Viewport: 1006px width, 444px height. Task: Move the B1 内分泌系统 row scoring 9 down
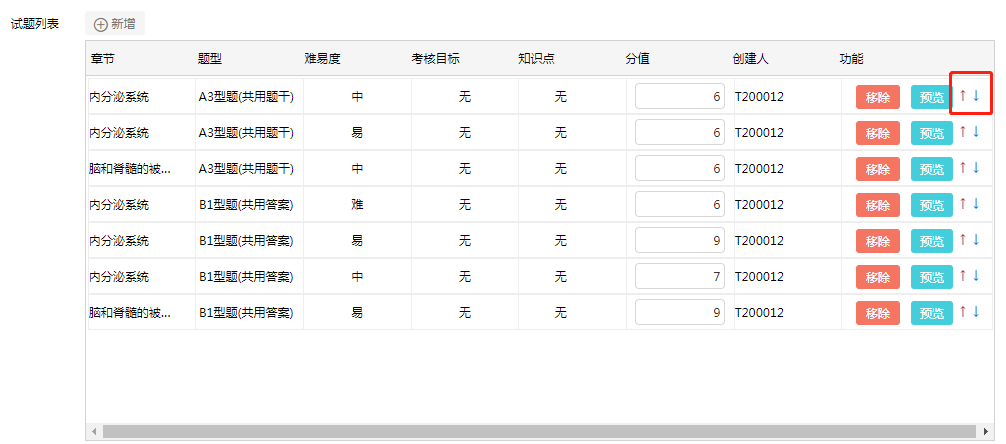[977, 240]
